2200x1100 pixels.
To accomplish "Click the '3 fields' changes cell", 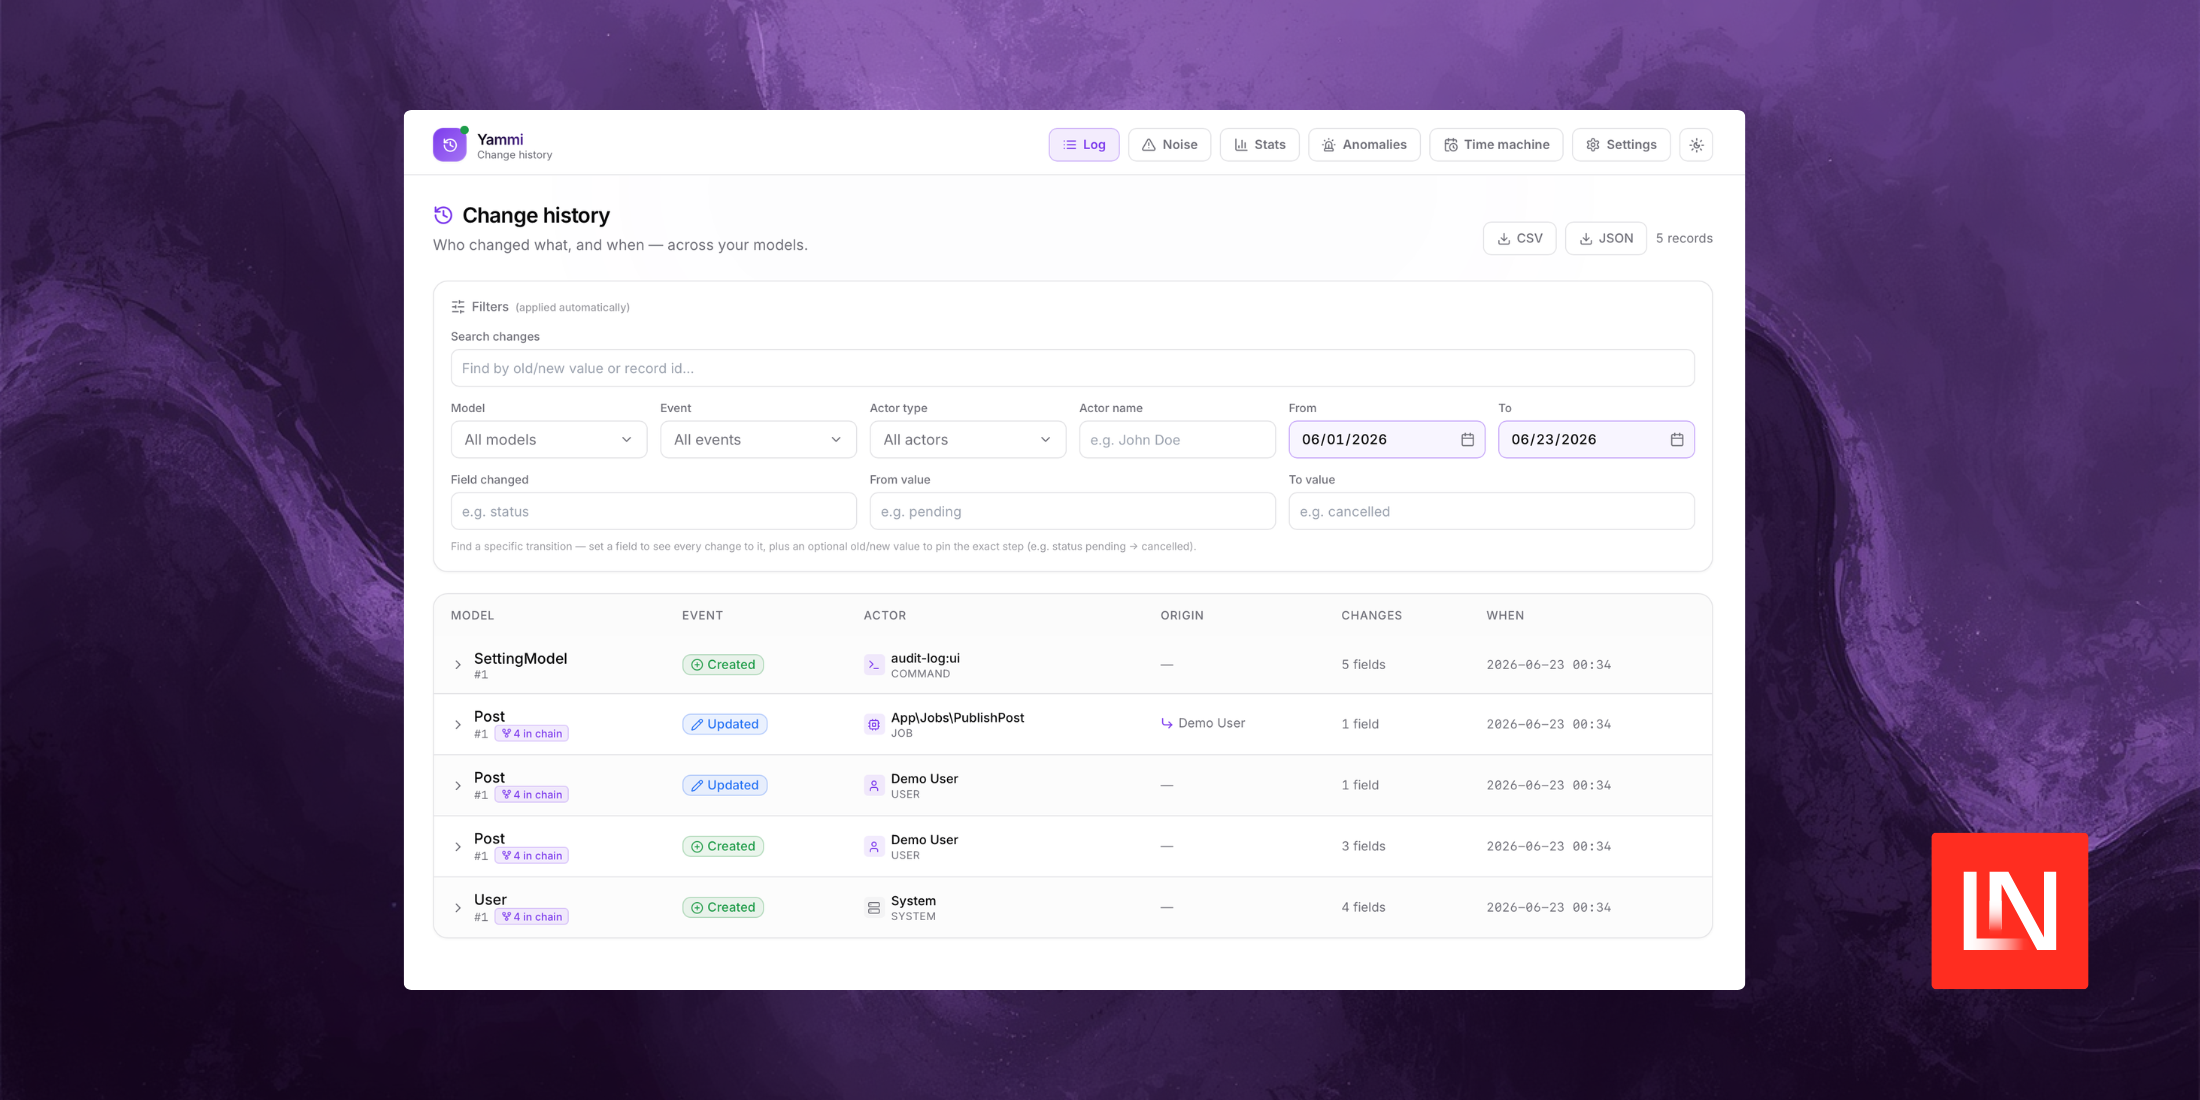I will [x=1363, y=846].
